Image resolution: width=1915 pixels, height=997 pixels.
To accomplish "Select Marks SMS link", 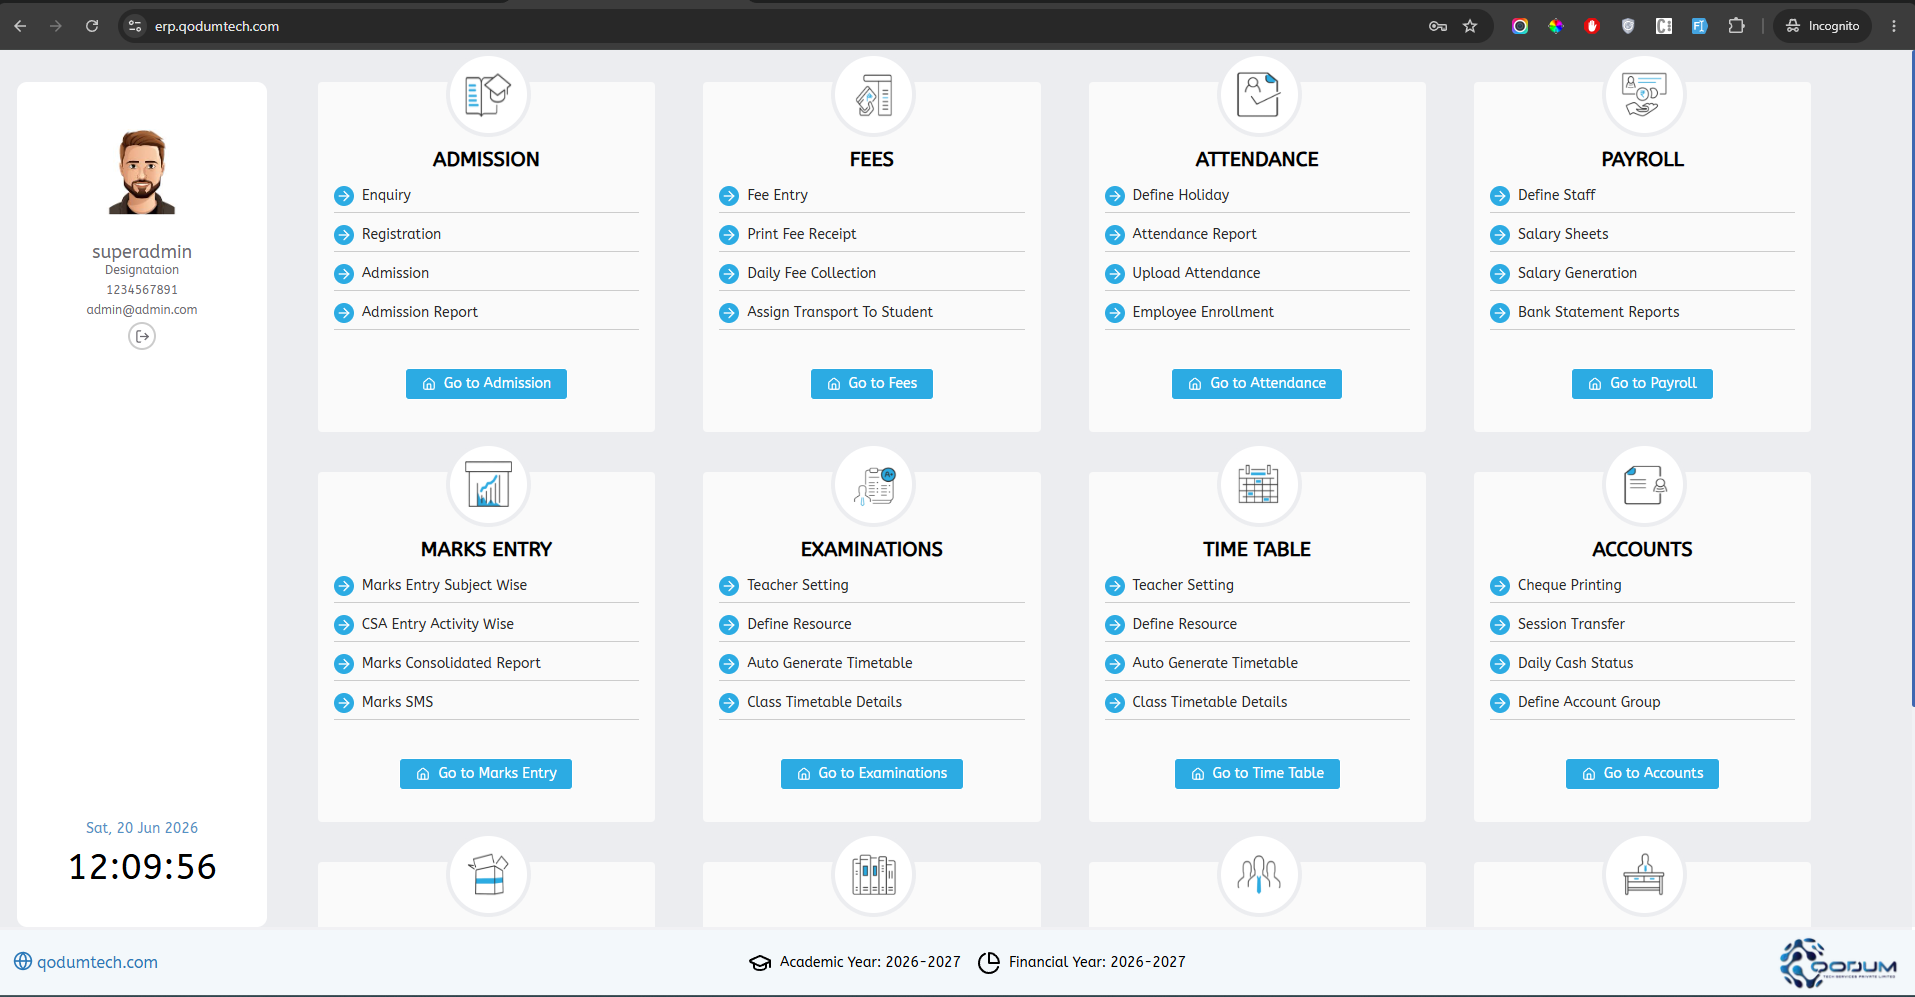I will click(397, 702).
